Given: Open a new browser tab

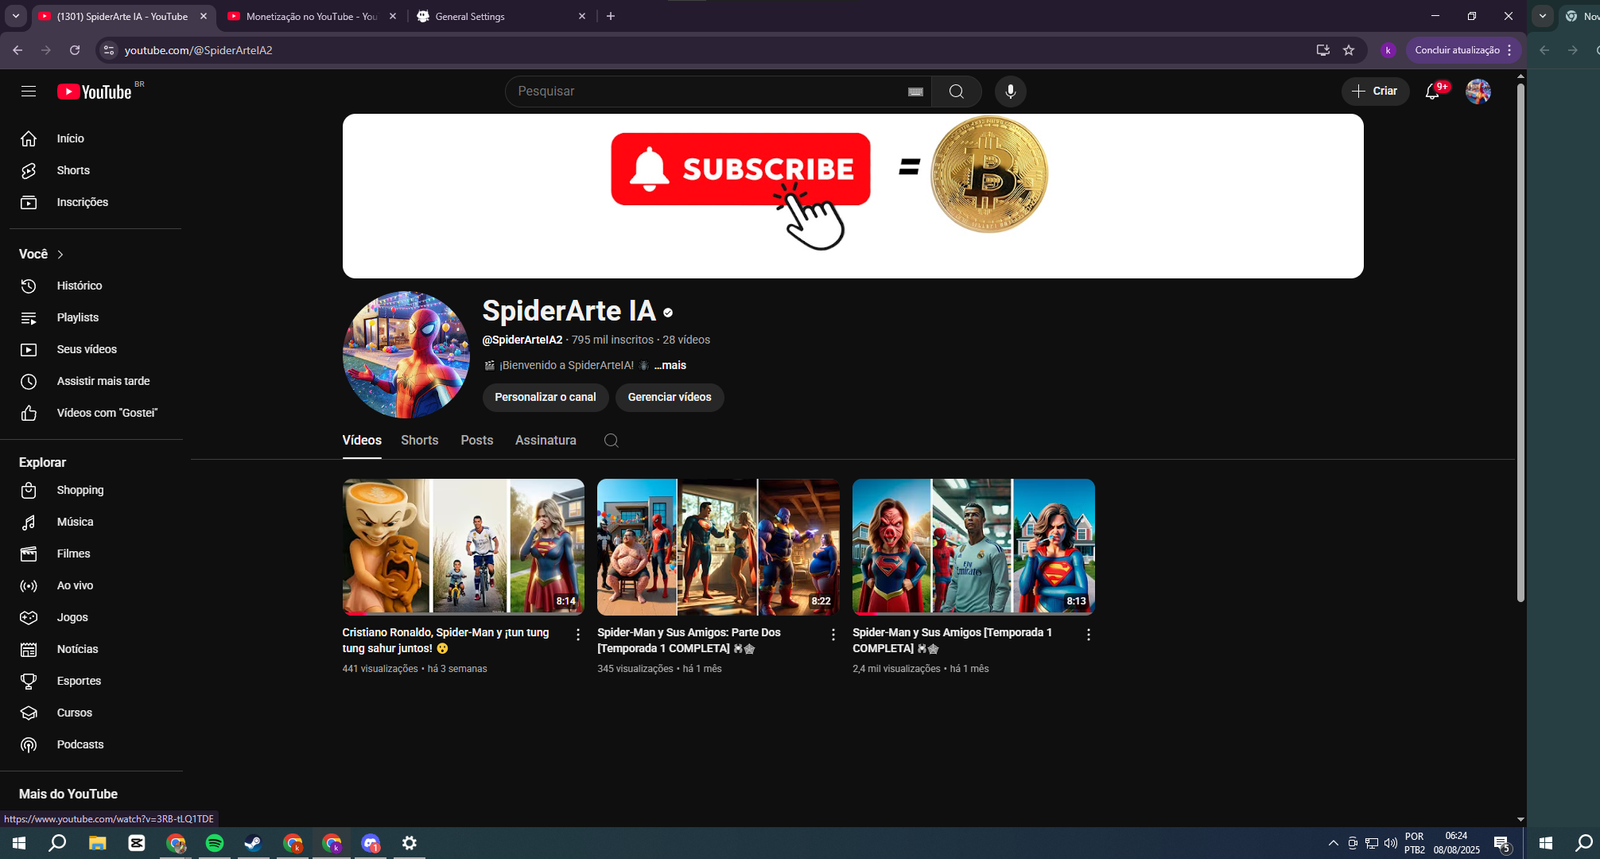Looking at the screenshot, I should coord(610,16).
